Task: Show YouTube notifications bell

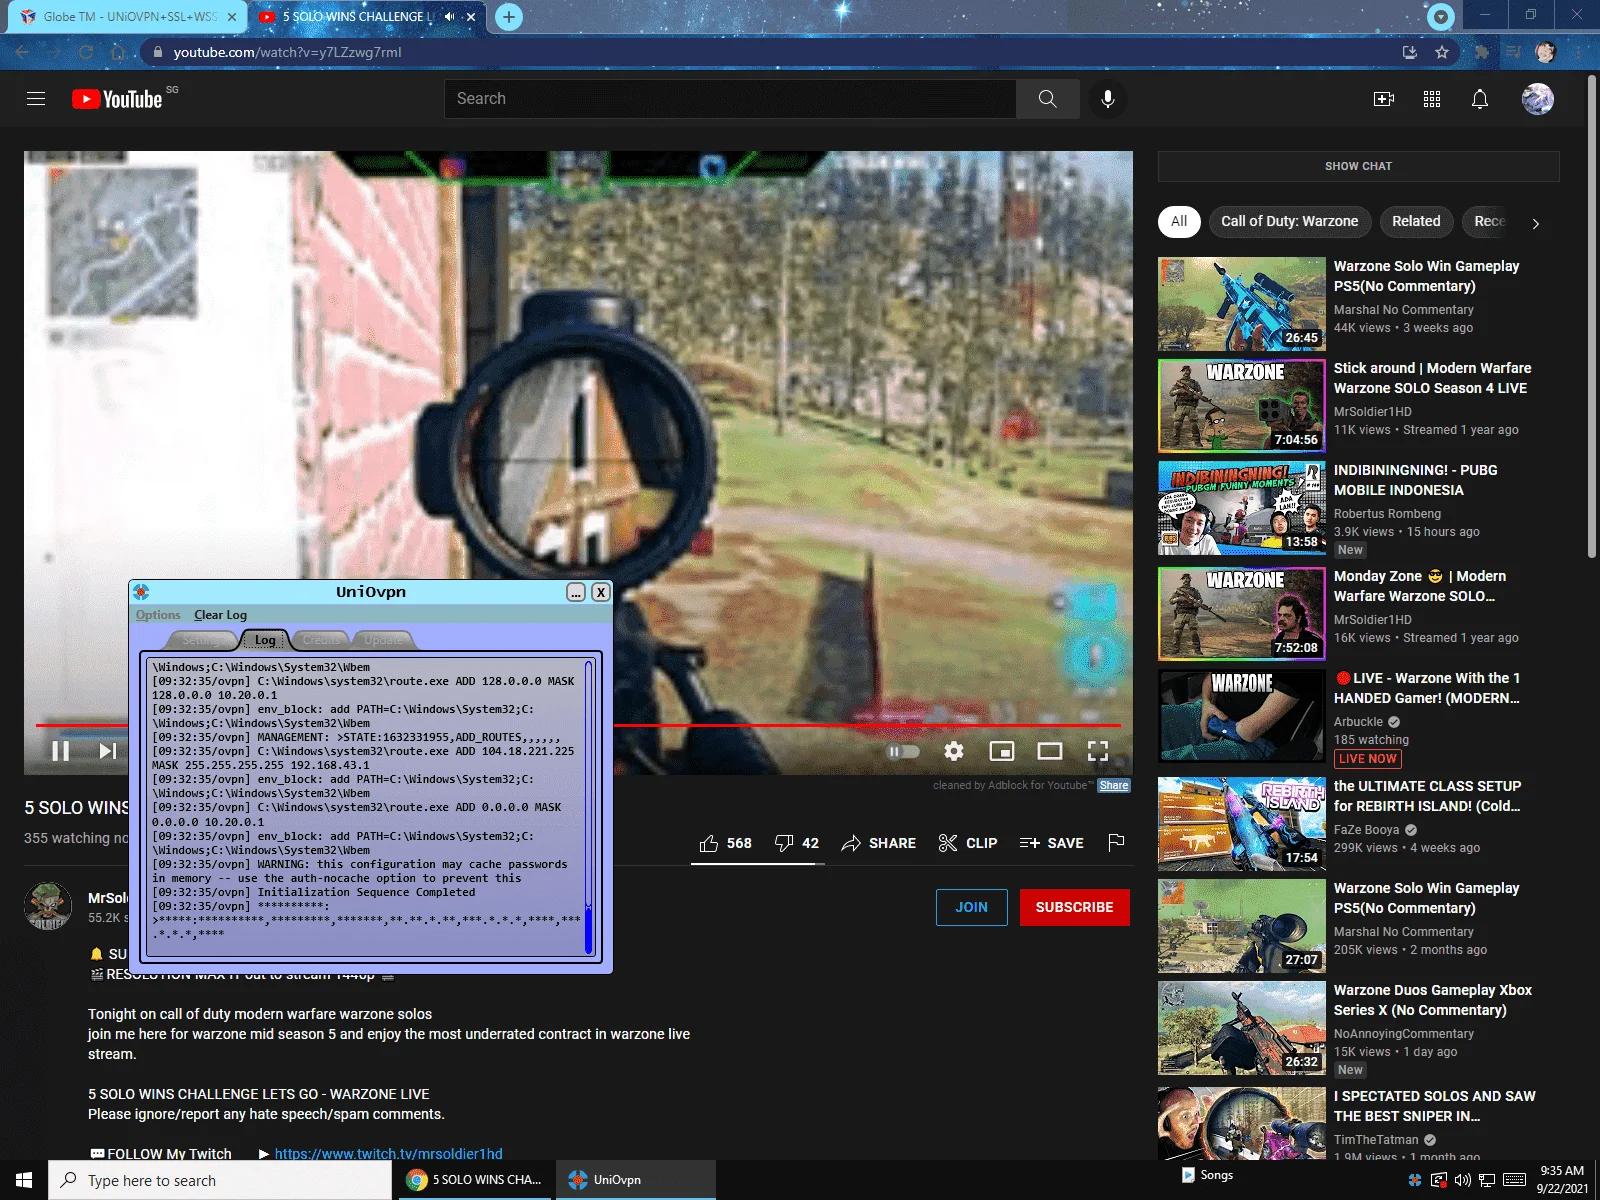Action: (x=1480, y=99)
